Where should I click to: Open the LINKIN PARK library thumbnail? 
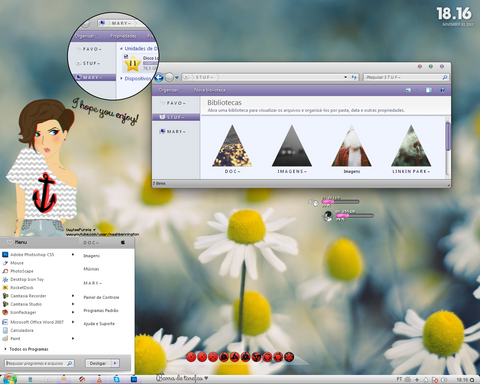pyautogui.click(x=411, y=149)
